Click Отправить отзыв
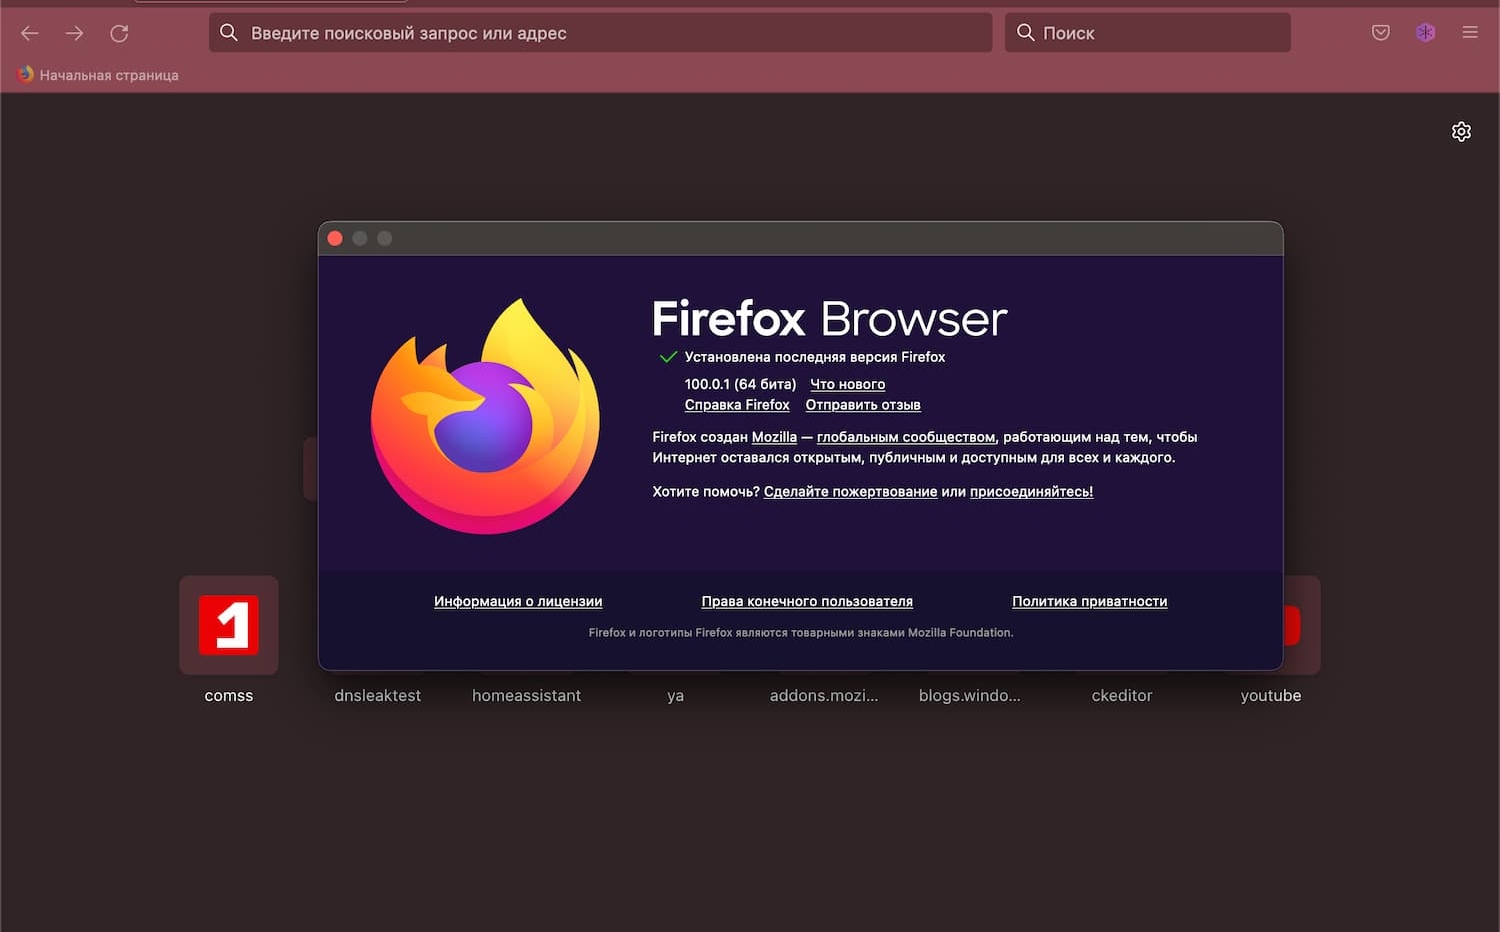Screen dimensions: 1500x932 tap(862, 405)
